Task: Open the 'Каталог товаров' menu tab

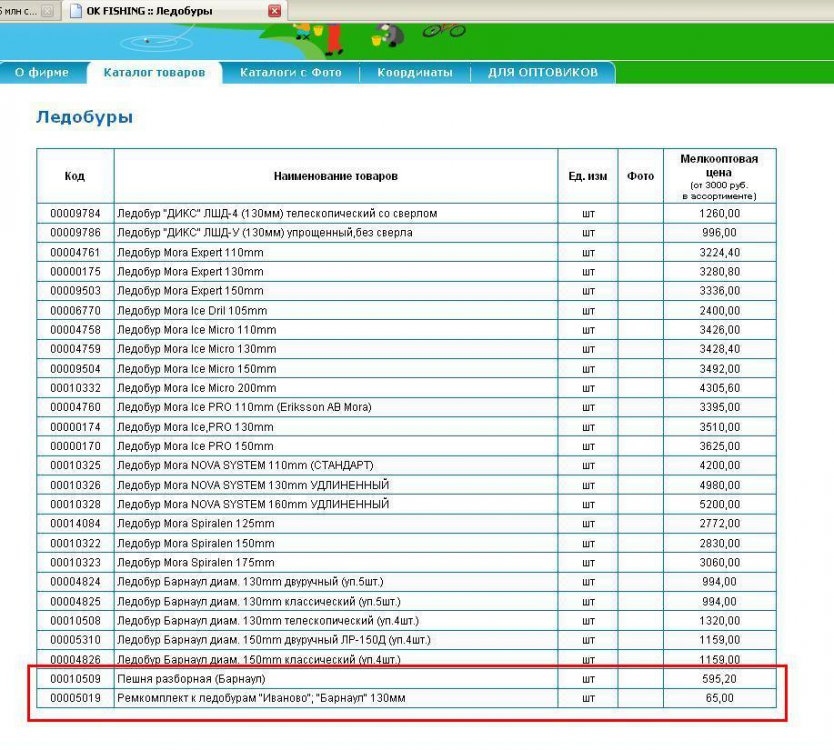Action: [x=154, y=72]
